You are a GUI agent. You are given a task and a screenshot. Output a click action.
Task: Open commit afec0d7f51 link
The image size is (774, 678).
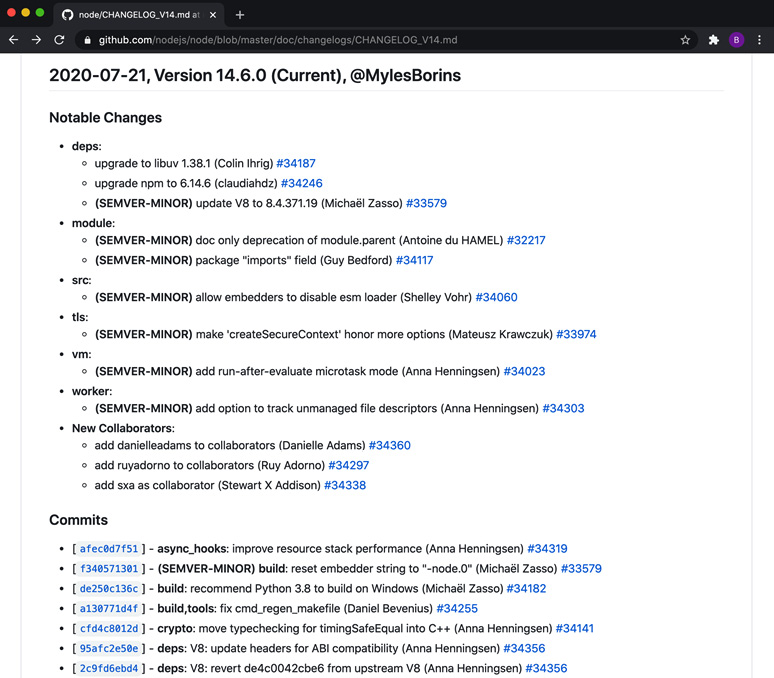tap(109, 549)
